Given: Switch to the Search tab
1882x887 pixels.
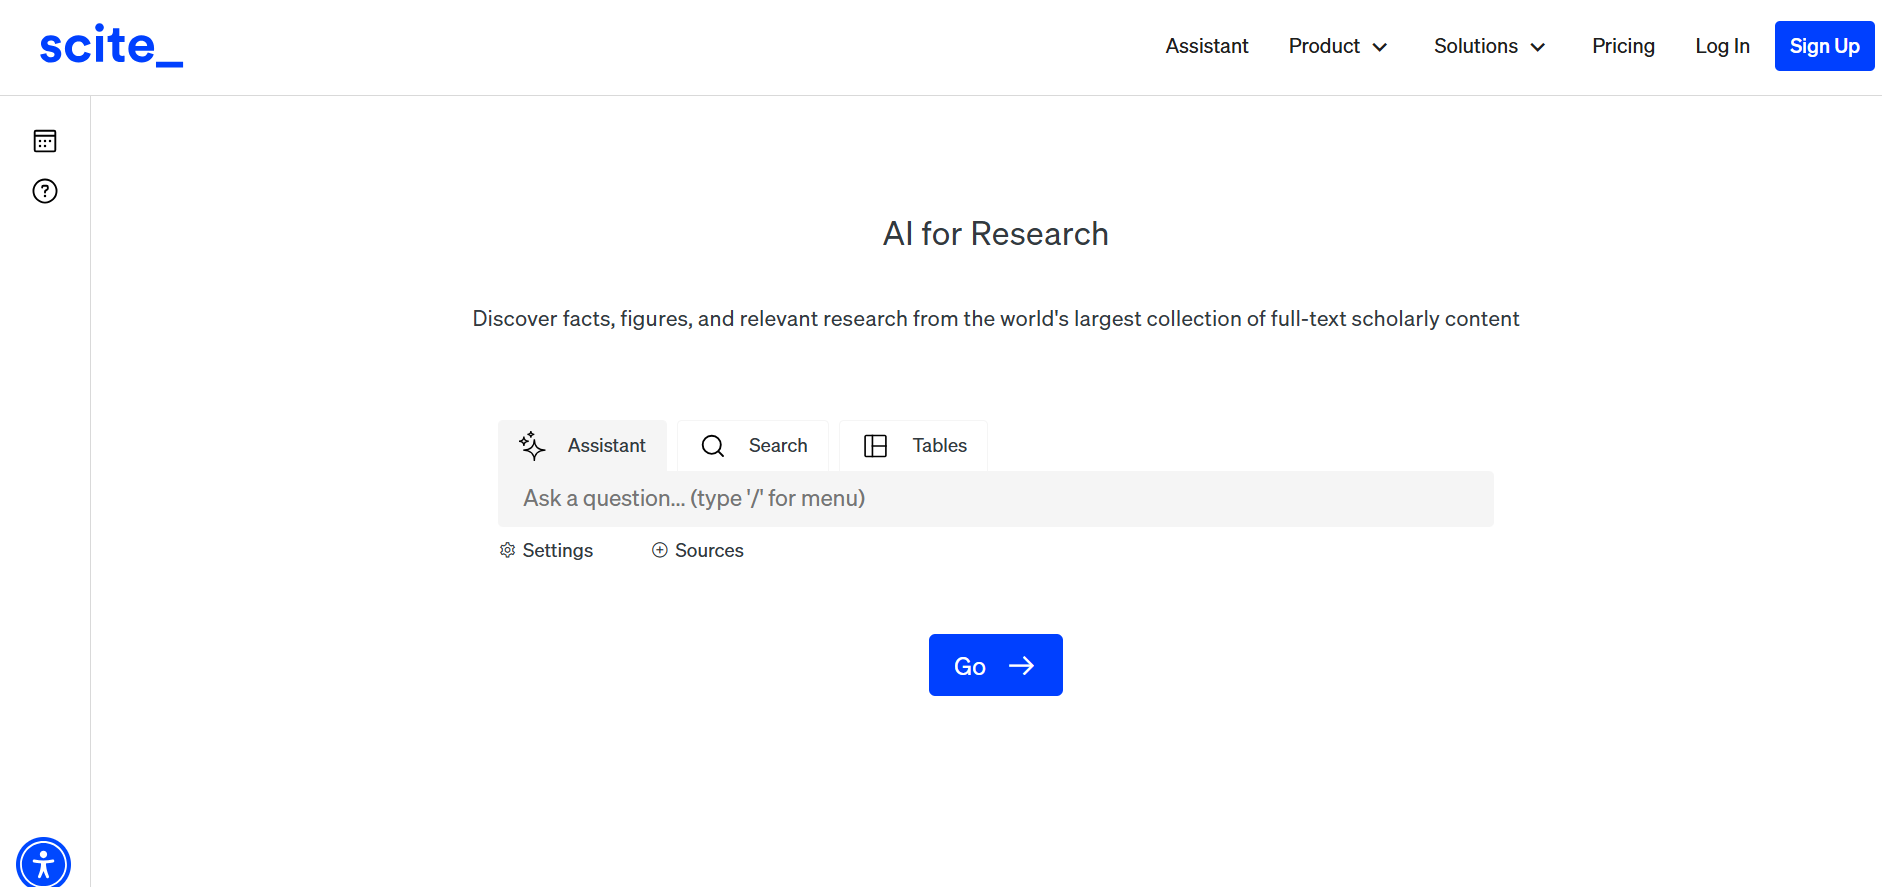Looking at the screenshot, I should coord(777,446).
